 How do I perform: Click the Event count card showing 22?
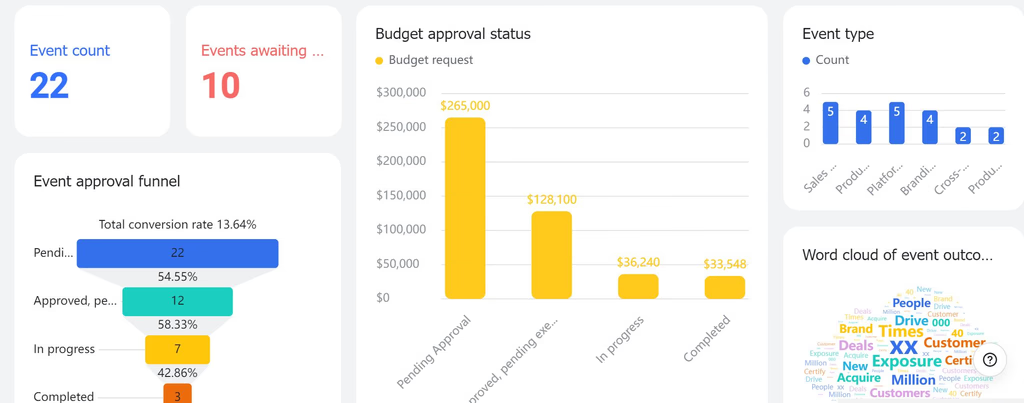pos(92,71)
